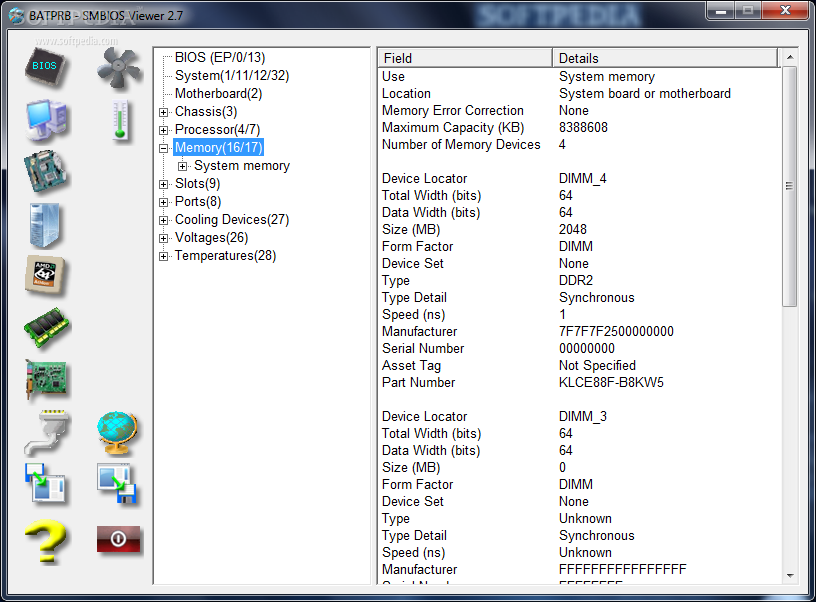Viewport: 816px width, 602px height.
Task: Click the Number of Memory Devices field
Action: click(x=461, y=145)
